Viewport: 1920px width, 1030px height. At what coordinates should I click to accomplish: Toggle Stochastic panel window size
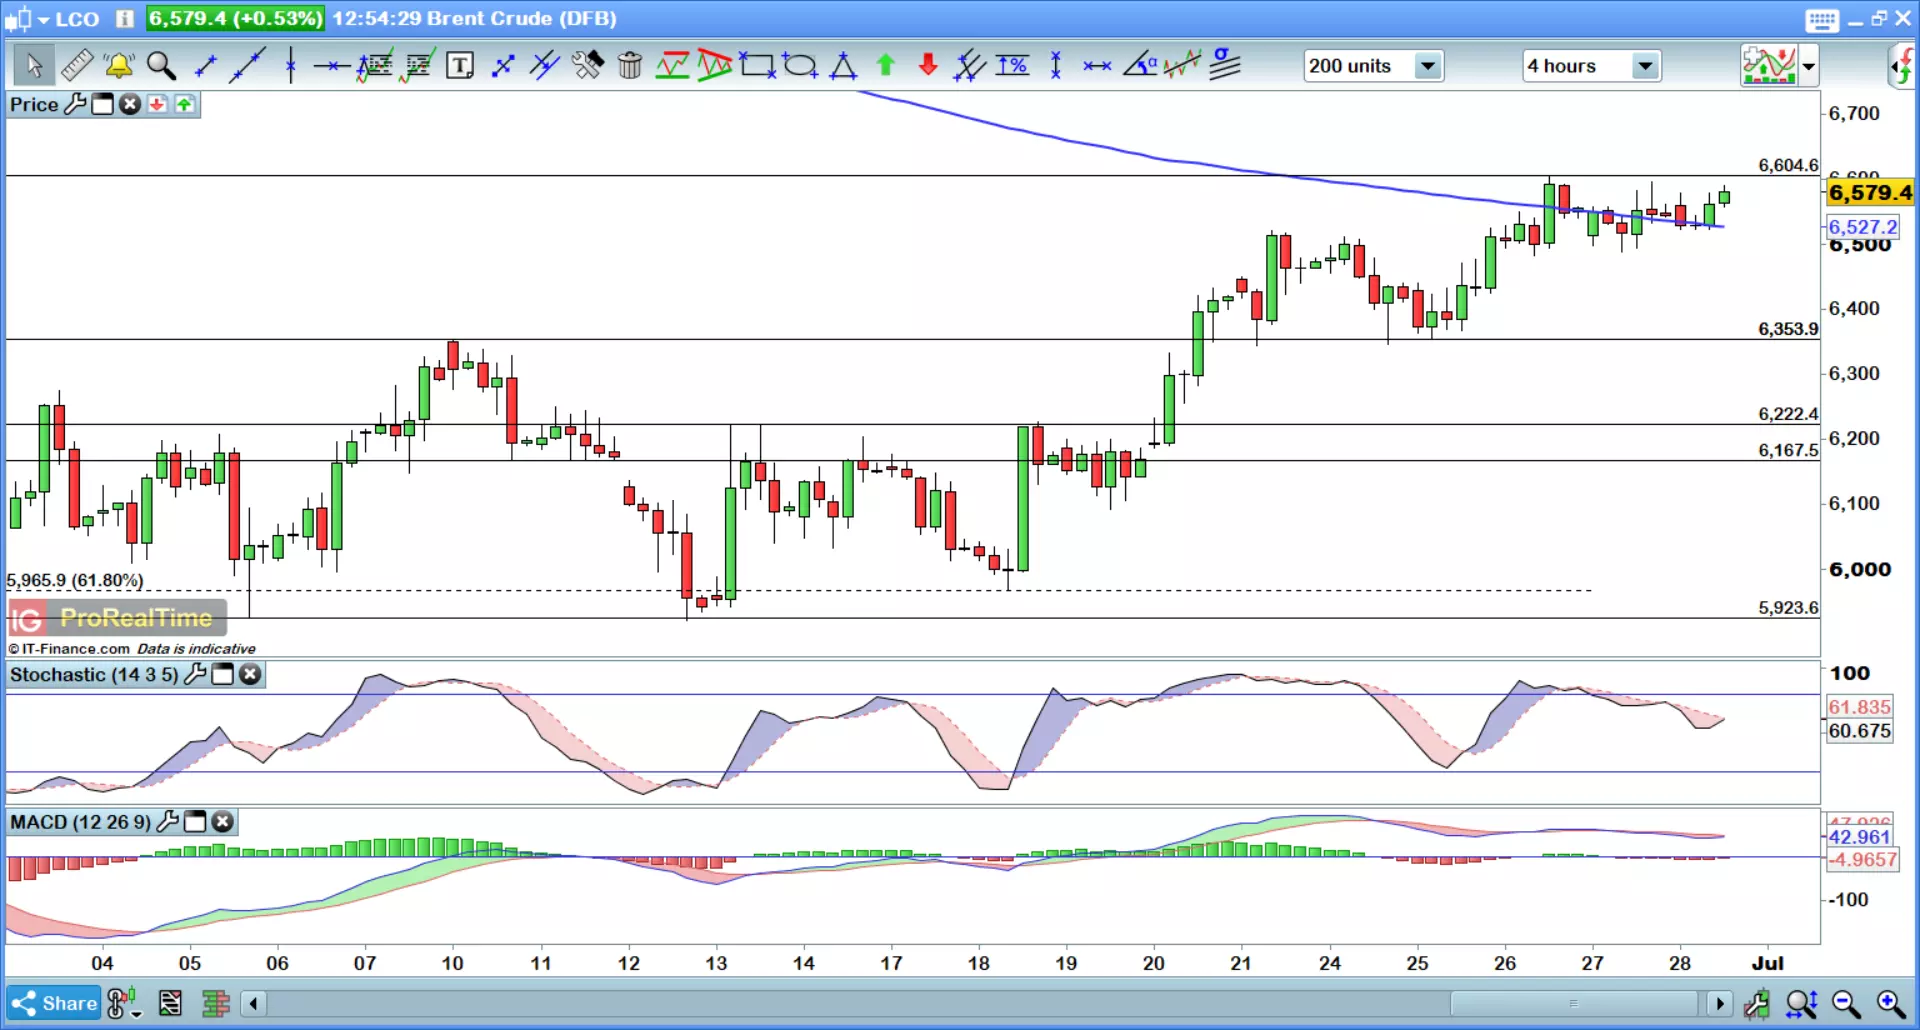pyautogui.click(x=222, y=674)
